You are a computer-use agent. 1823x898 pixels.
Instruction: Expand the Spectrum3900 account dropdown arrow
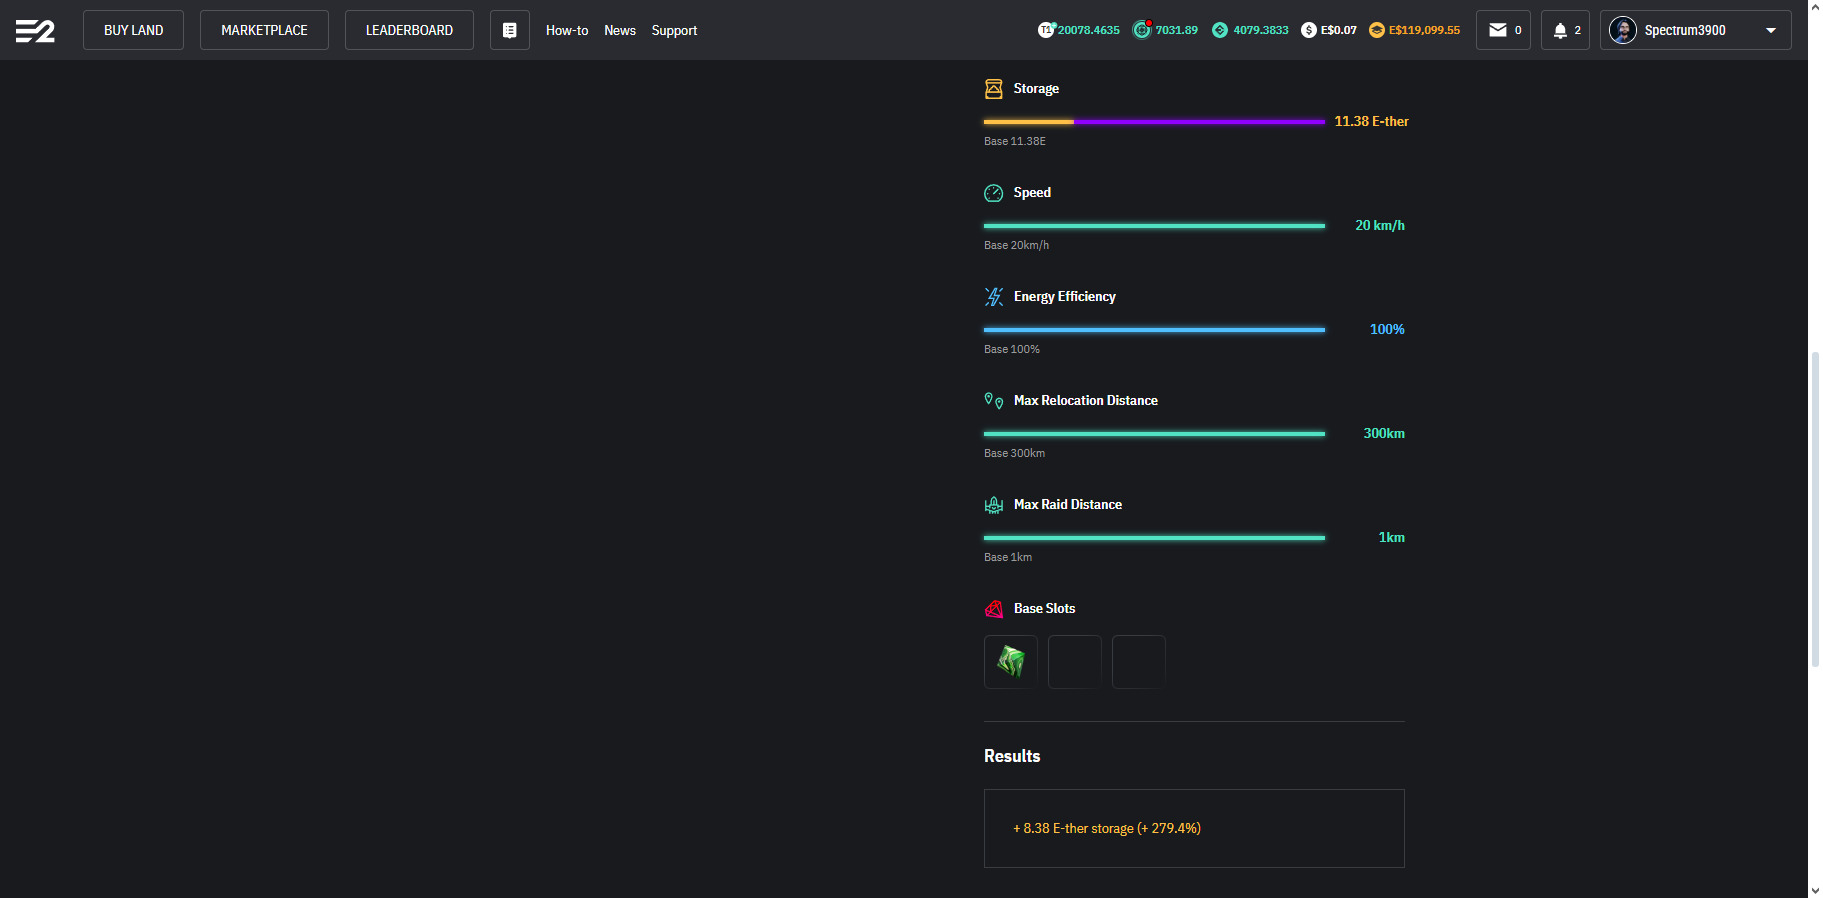coord(1771,30)
